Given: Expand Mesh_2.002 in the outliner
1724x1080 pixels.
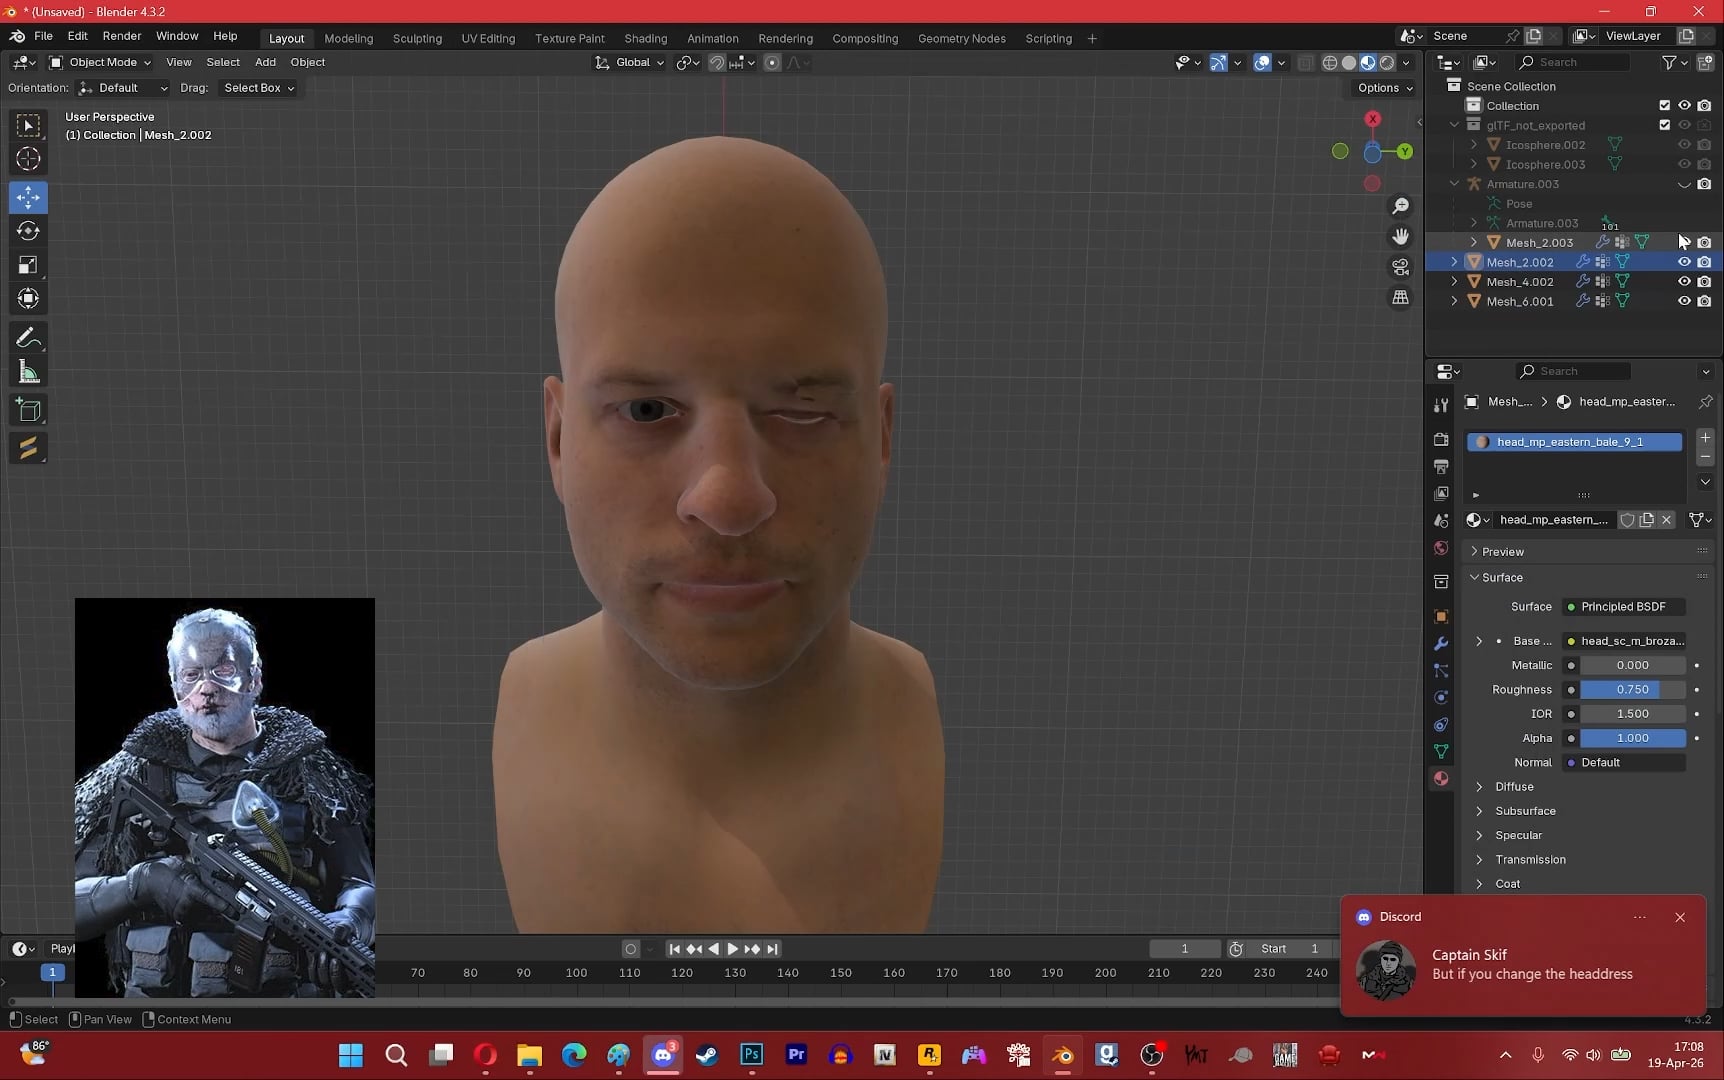Looking at the screenshot, I should pyautogui.click(x=1454, y=262).
